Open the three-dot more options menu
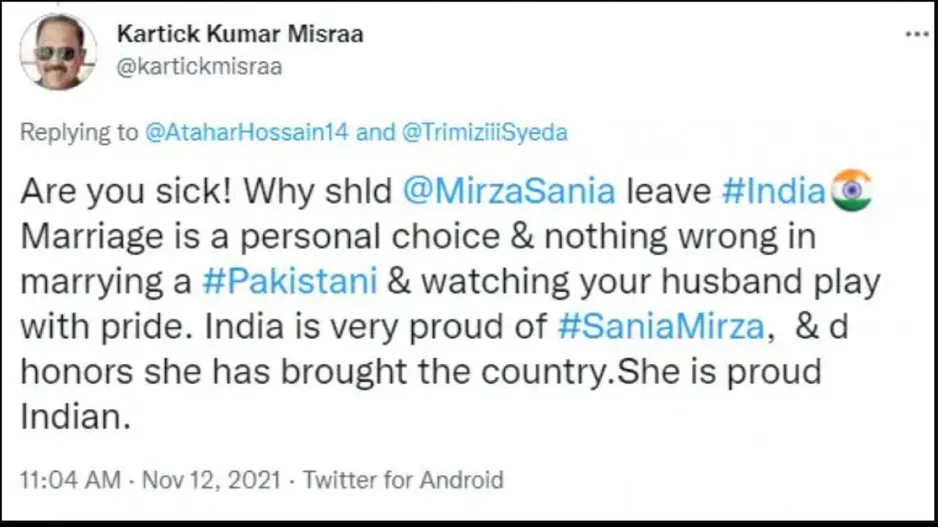Image resolution: width=938 pixels, height=527 pixels. point(916,33)
